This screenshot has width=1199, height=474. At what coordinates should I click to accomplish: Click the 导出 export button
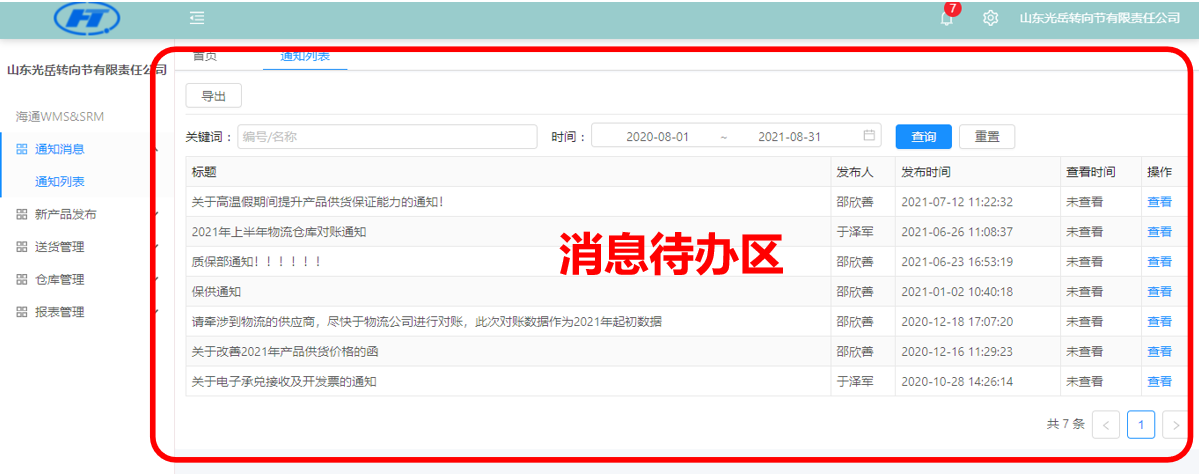click(214, 96)
